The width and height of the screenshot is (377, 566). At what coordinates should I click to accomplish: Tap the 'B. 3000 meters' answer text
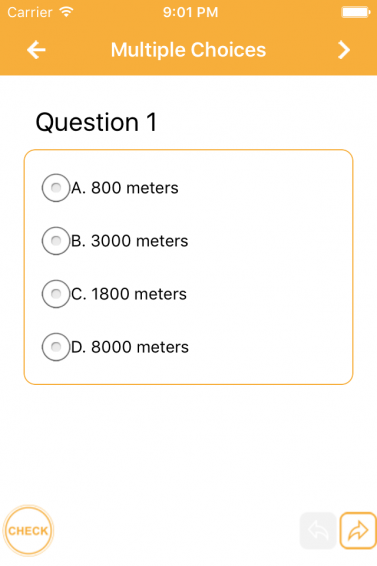pyautogui.click(x=130, y=241)
